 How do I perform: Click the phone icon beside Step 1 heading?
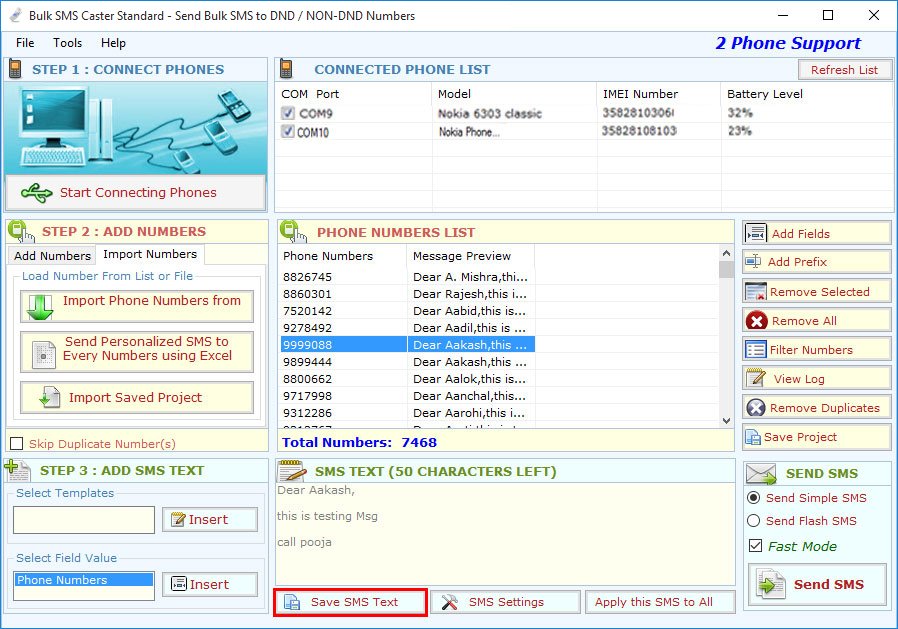point(15,69)
